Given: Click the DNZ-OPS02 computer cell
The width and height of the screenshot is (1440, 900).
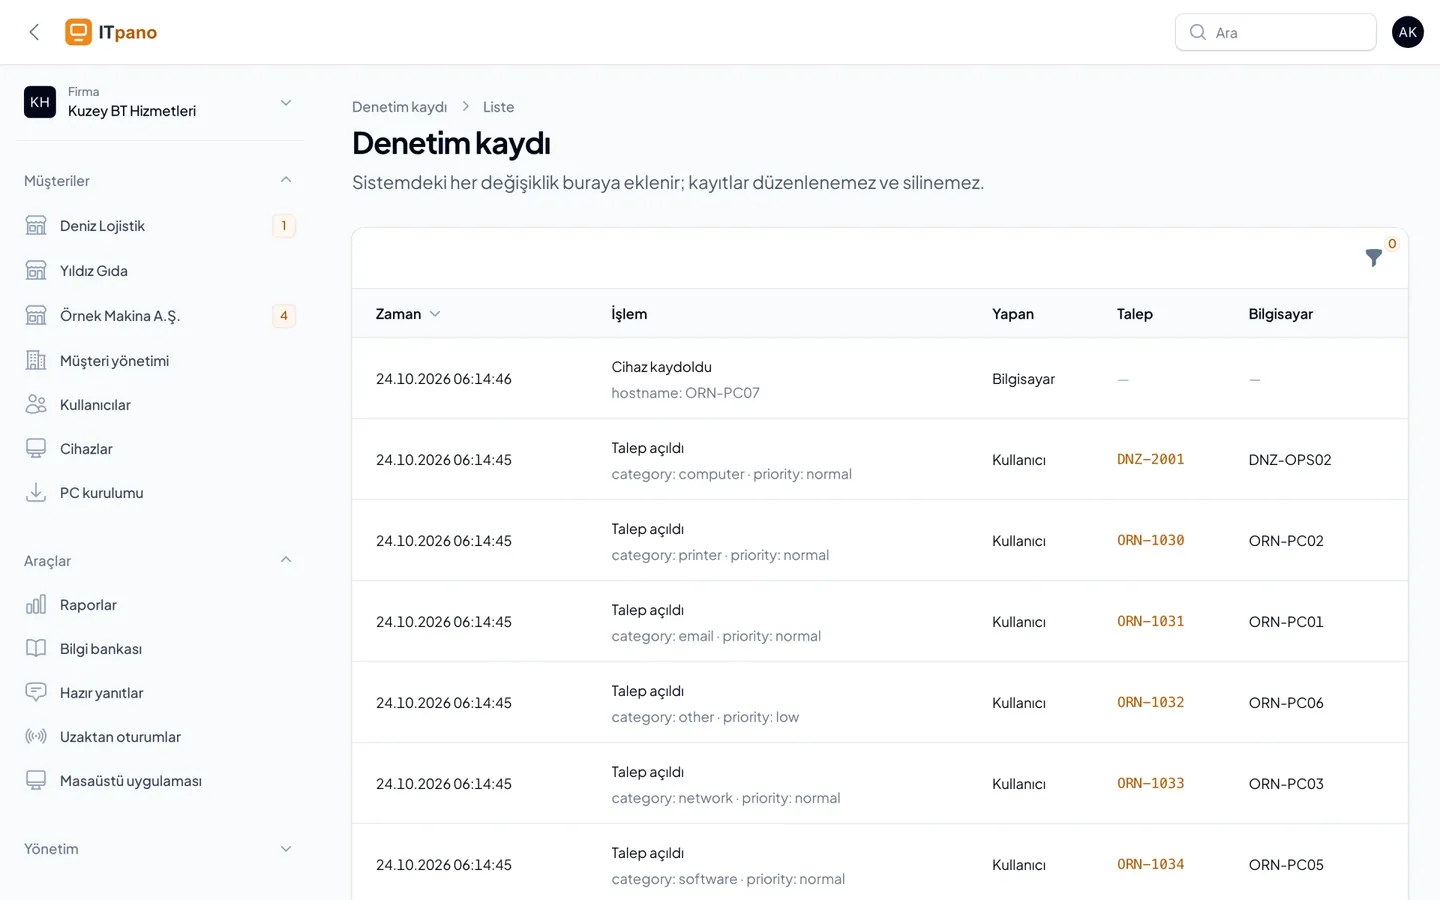Looking at the screenshot, I should [x=1290, y=460].
